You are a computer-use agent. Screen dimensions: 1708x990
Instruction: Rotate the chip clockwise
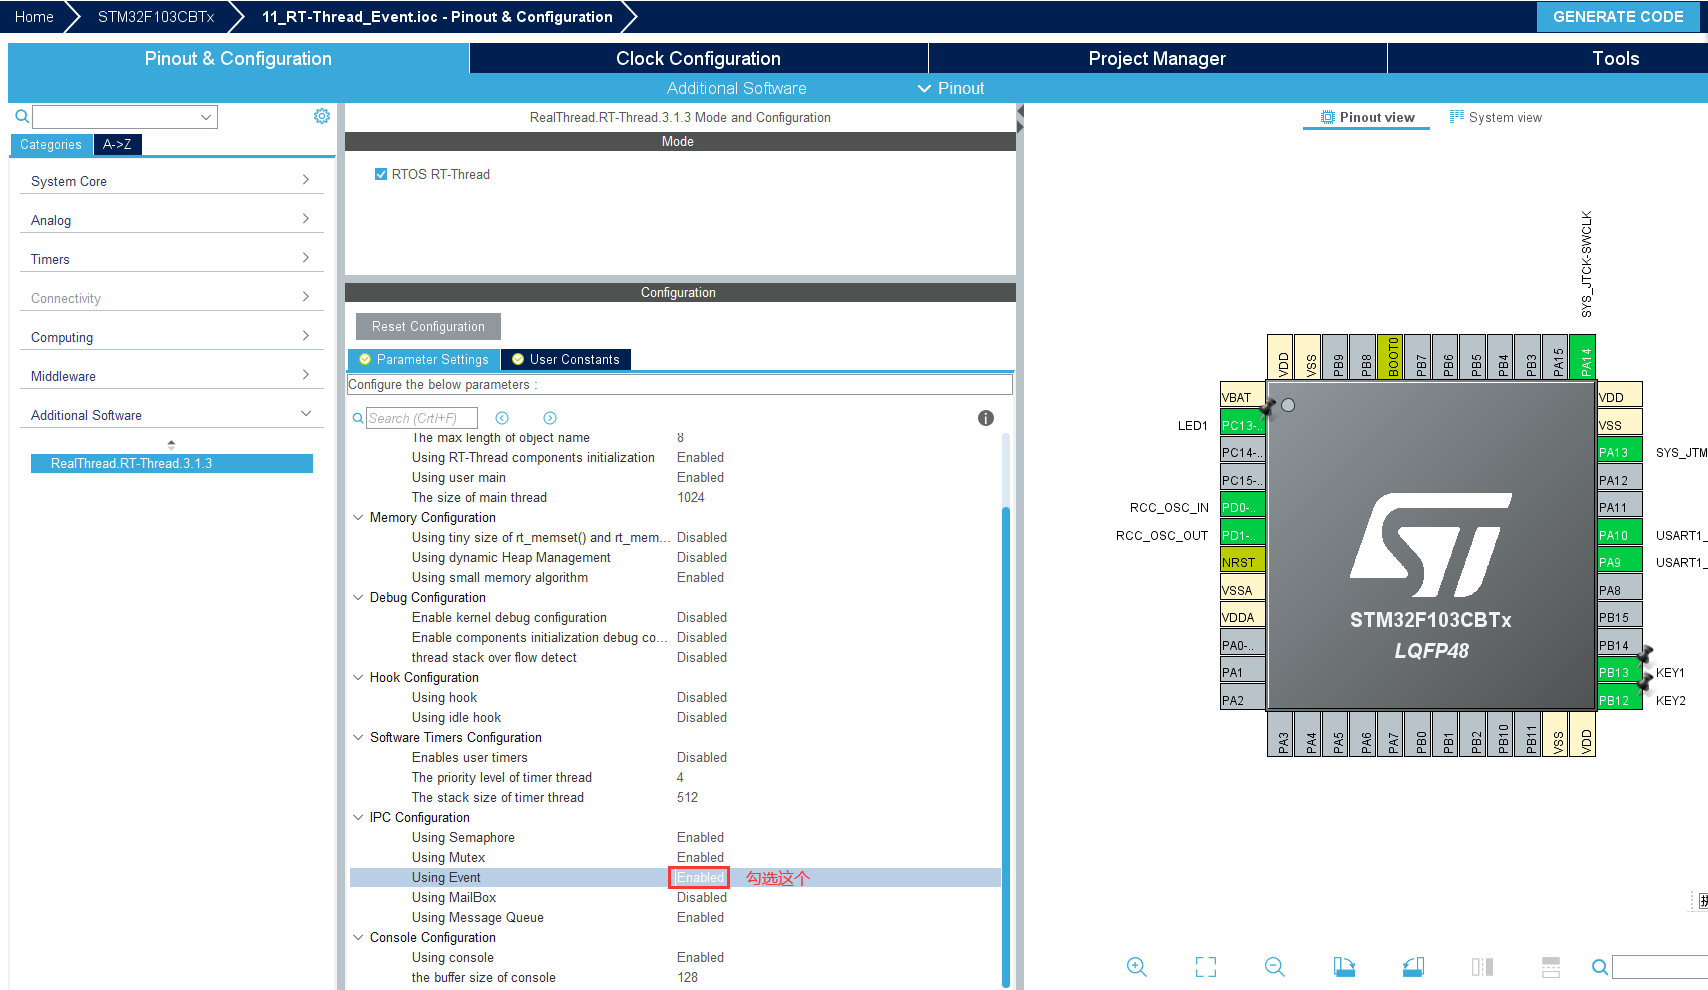point(1344,967)
